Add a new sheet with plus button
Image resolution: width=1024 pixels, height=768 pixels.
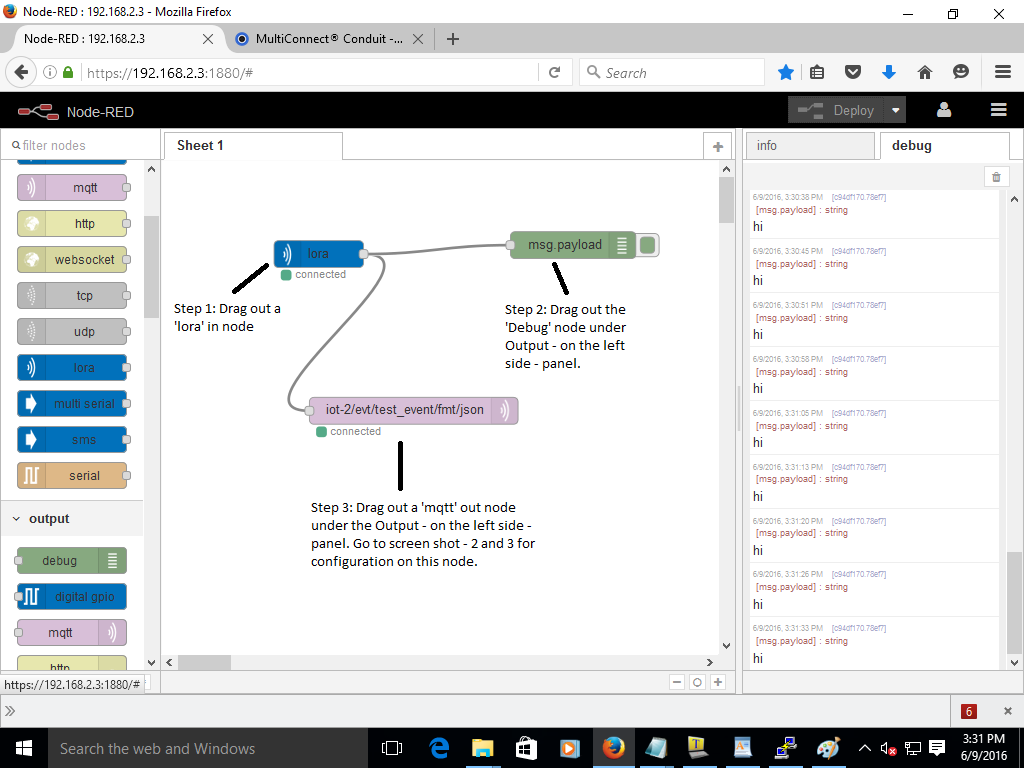coord(717,146)
